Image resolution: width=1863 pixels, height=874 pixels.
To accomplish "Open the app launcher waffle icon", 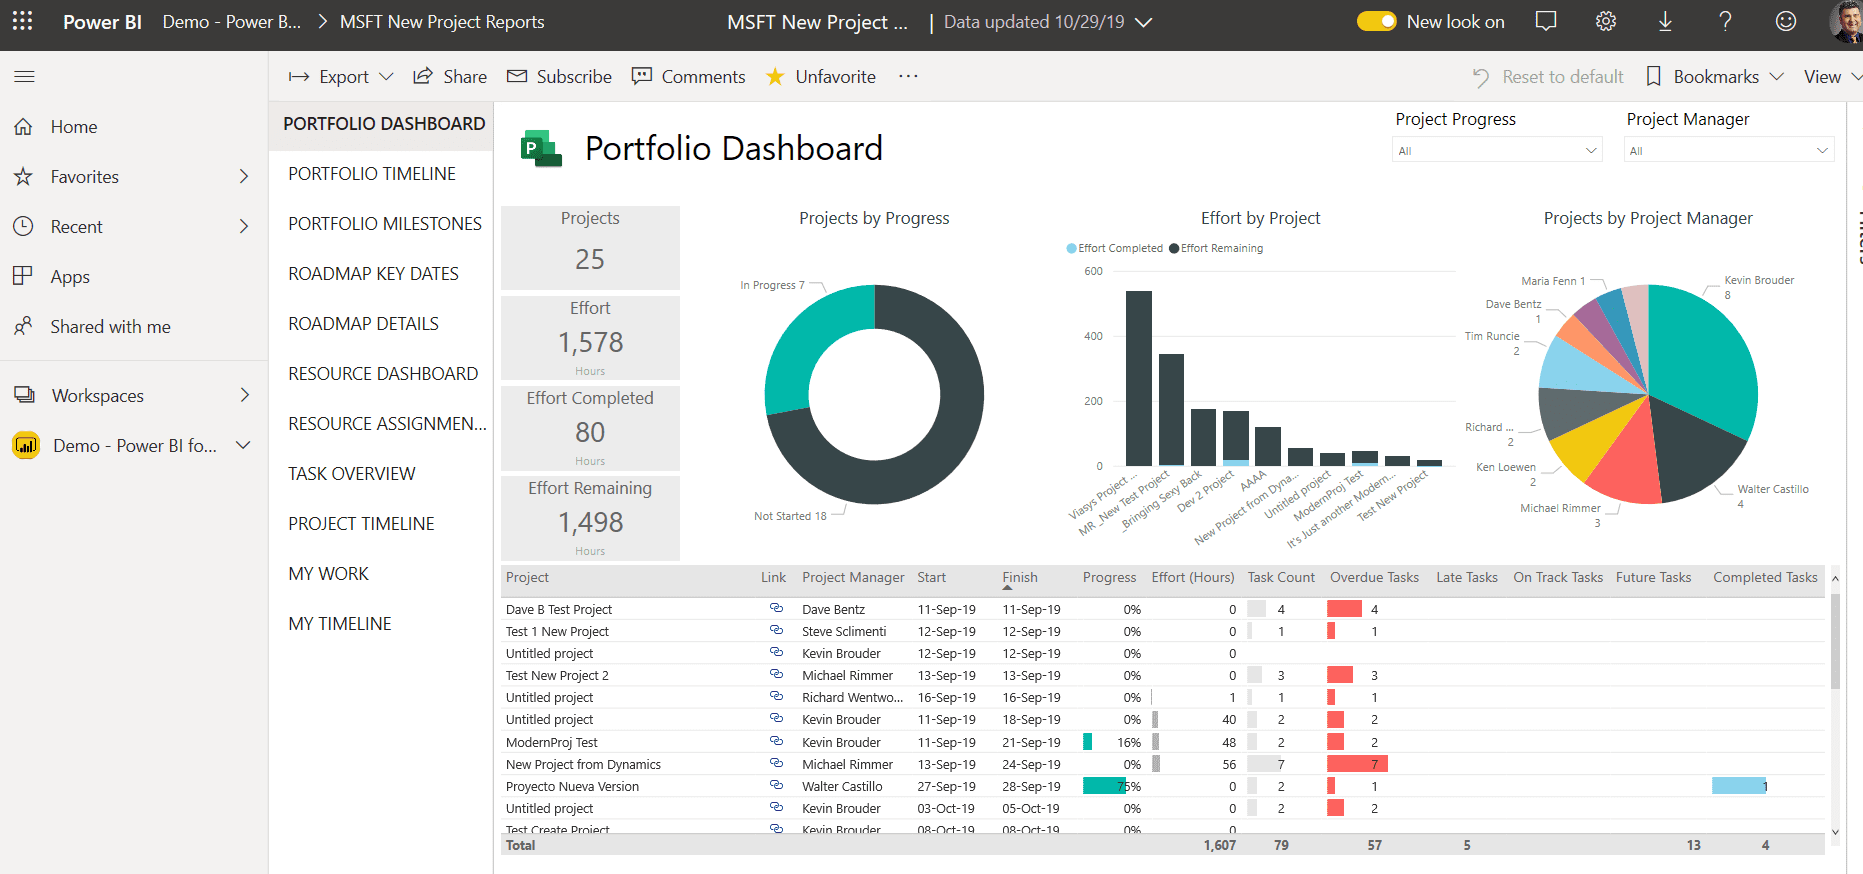I will click(x=22, y=21).
